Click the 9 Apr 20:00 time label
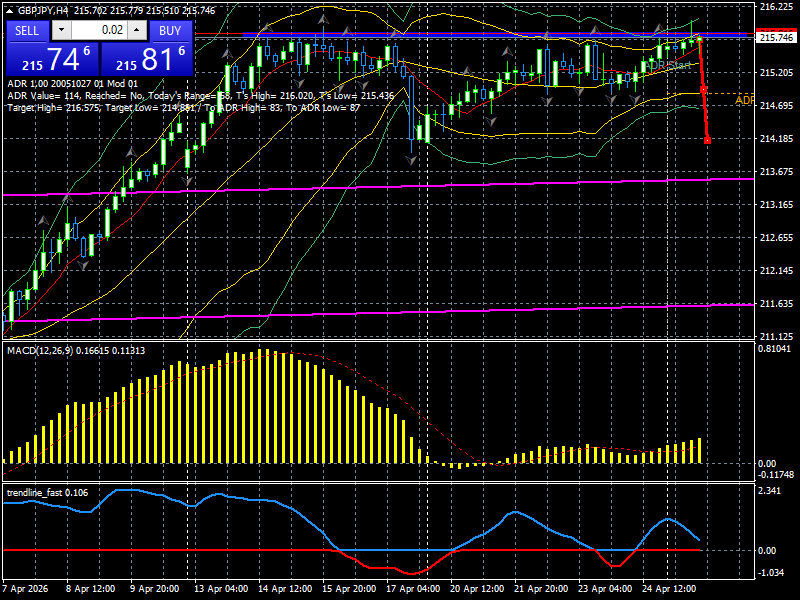Screen dimensions: 800x600 [155, 589]
